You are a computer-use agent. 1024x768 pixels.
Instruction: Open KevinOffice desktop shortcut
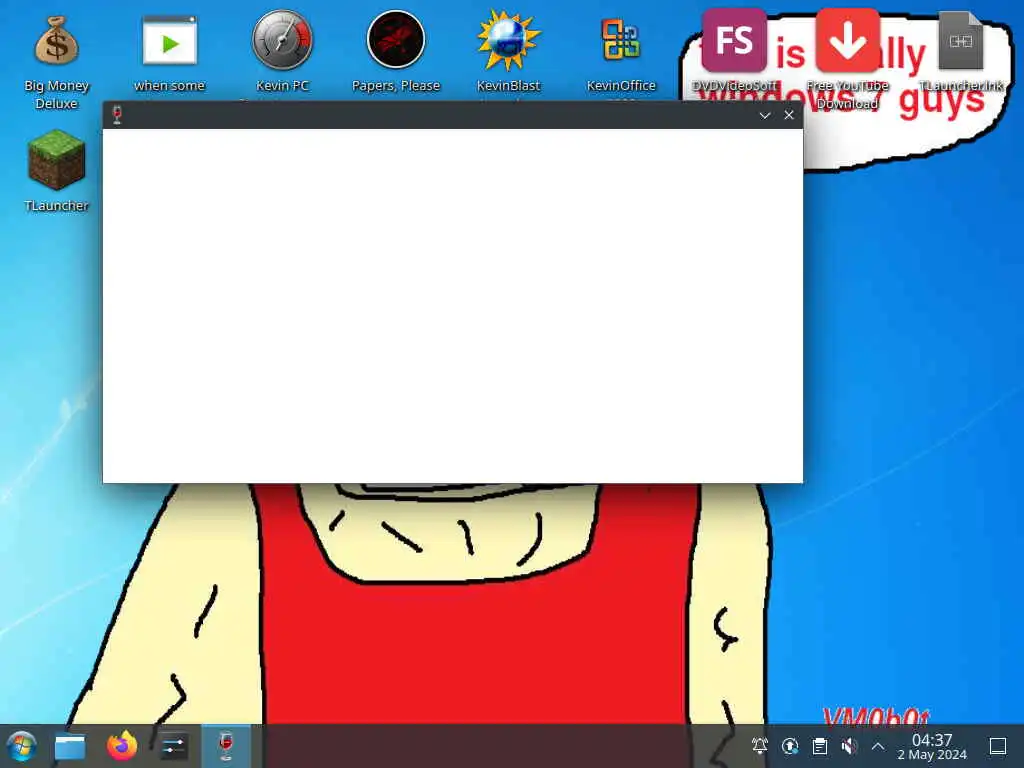[x=621, y=40]
